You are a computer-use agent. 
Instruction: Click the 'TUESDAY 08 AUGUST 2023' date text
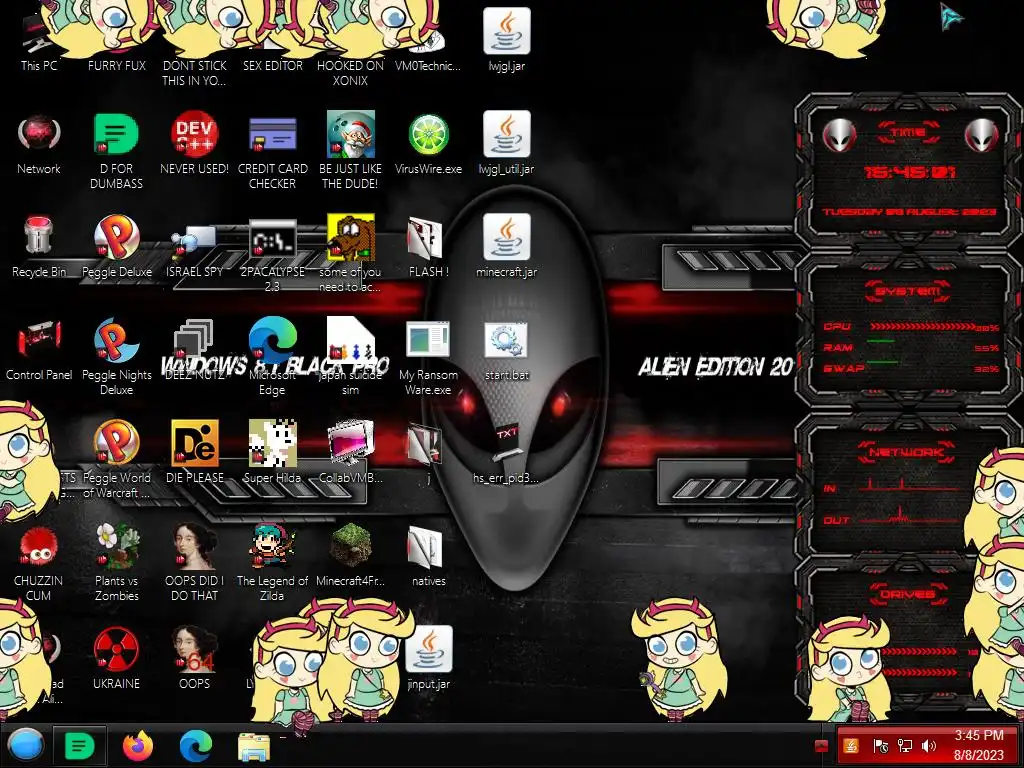click(x=909, y=212)
